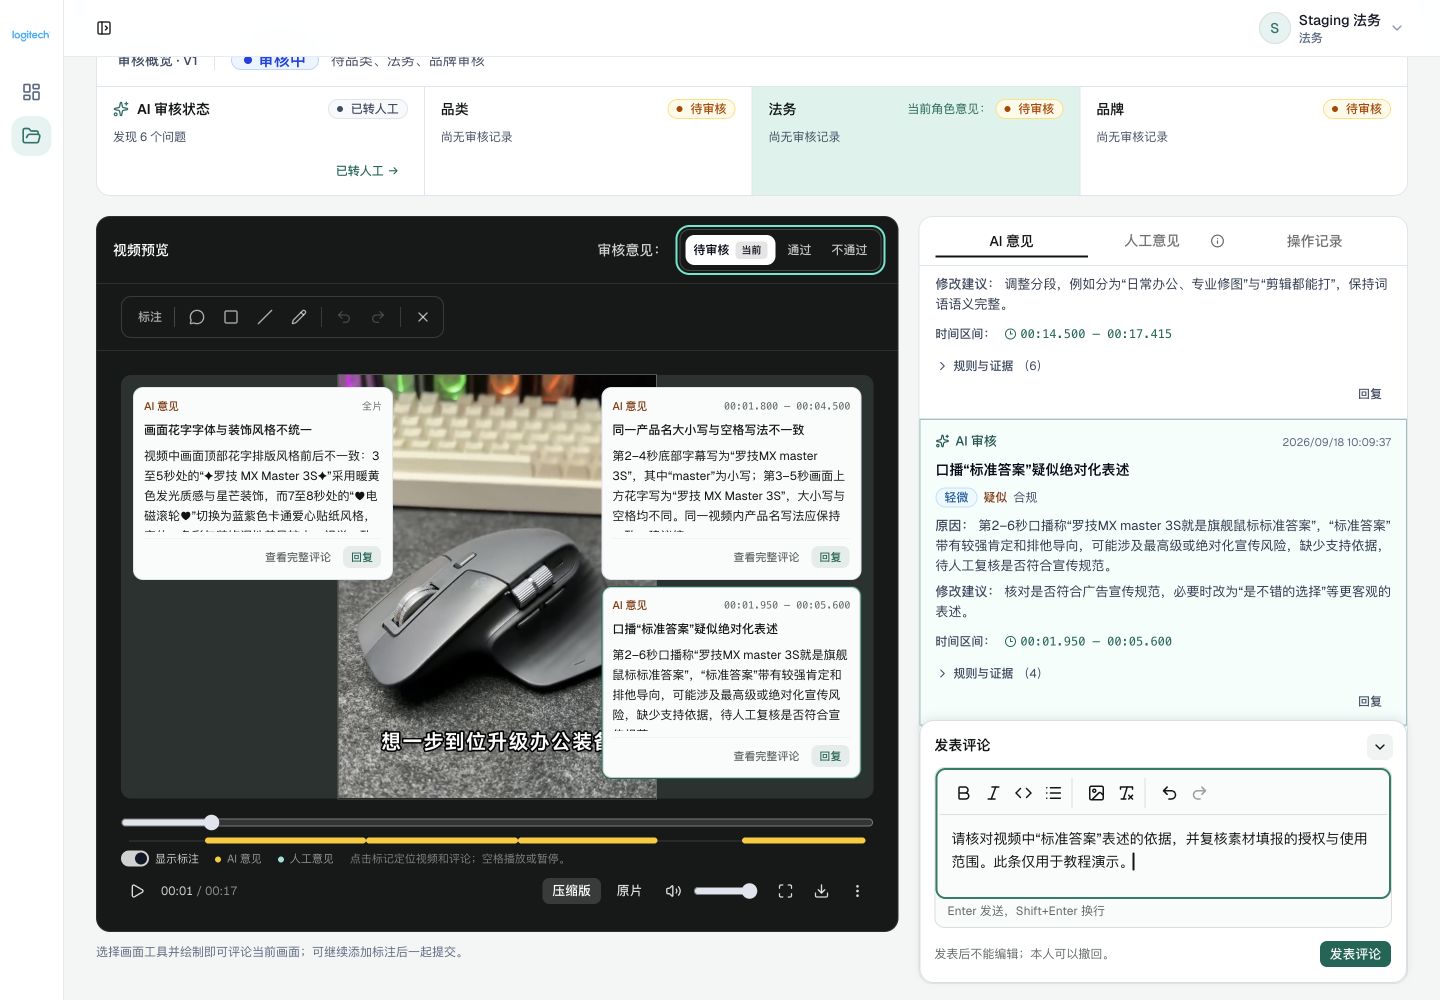Submit with 发表评论 button
Screen dimensions: 1440x1000
1355,954
